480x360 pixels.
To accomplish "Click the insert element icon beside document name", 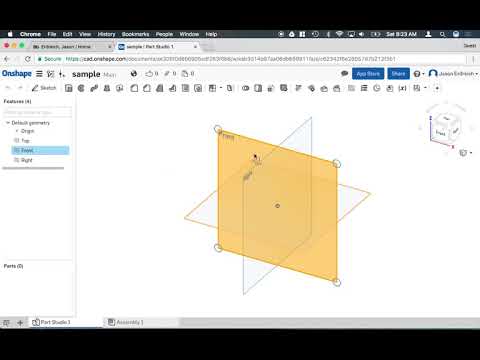I will (62, 74).
